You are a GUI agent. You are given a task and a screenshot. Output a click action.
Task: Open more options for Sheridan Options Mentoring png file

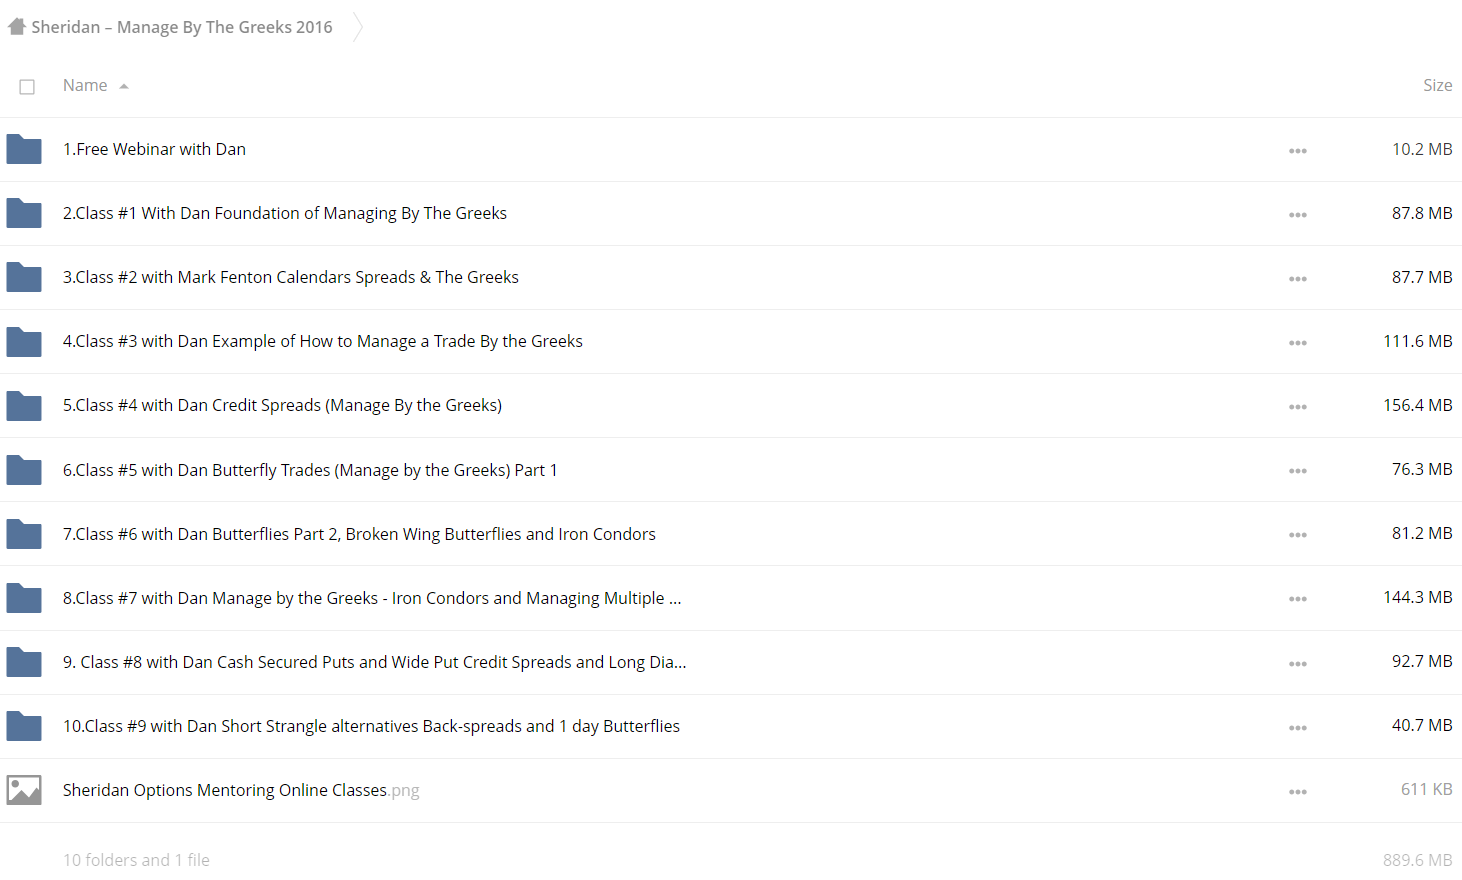click(1298, 792)
